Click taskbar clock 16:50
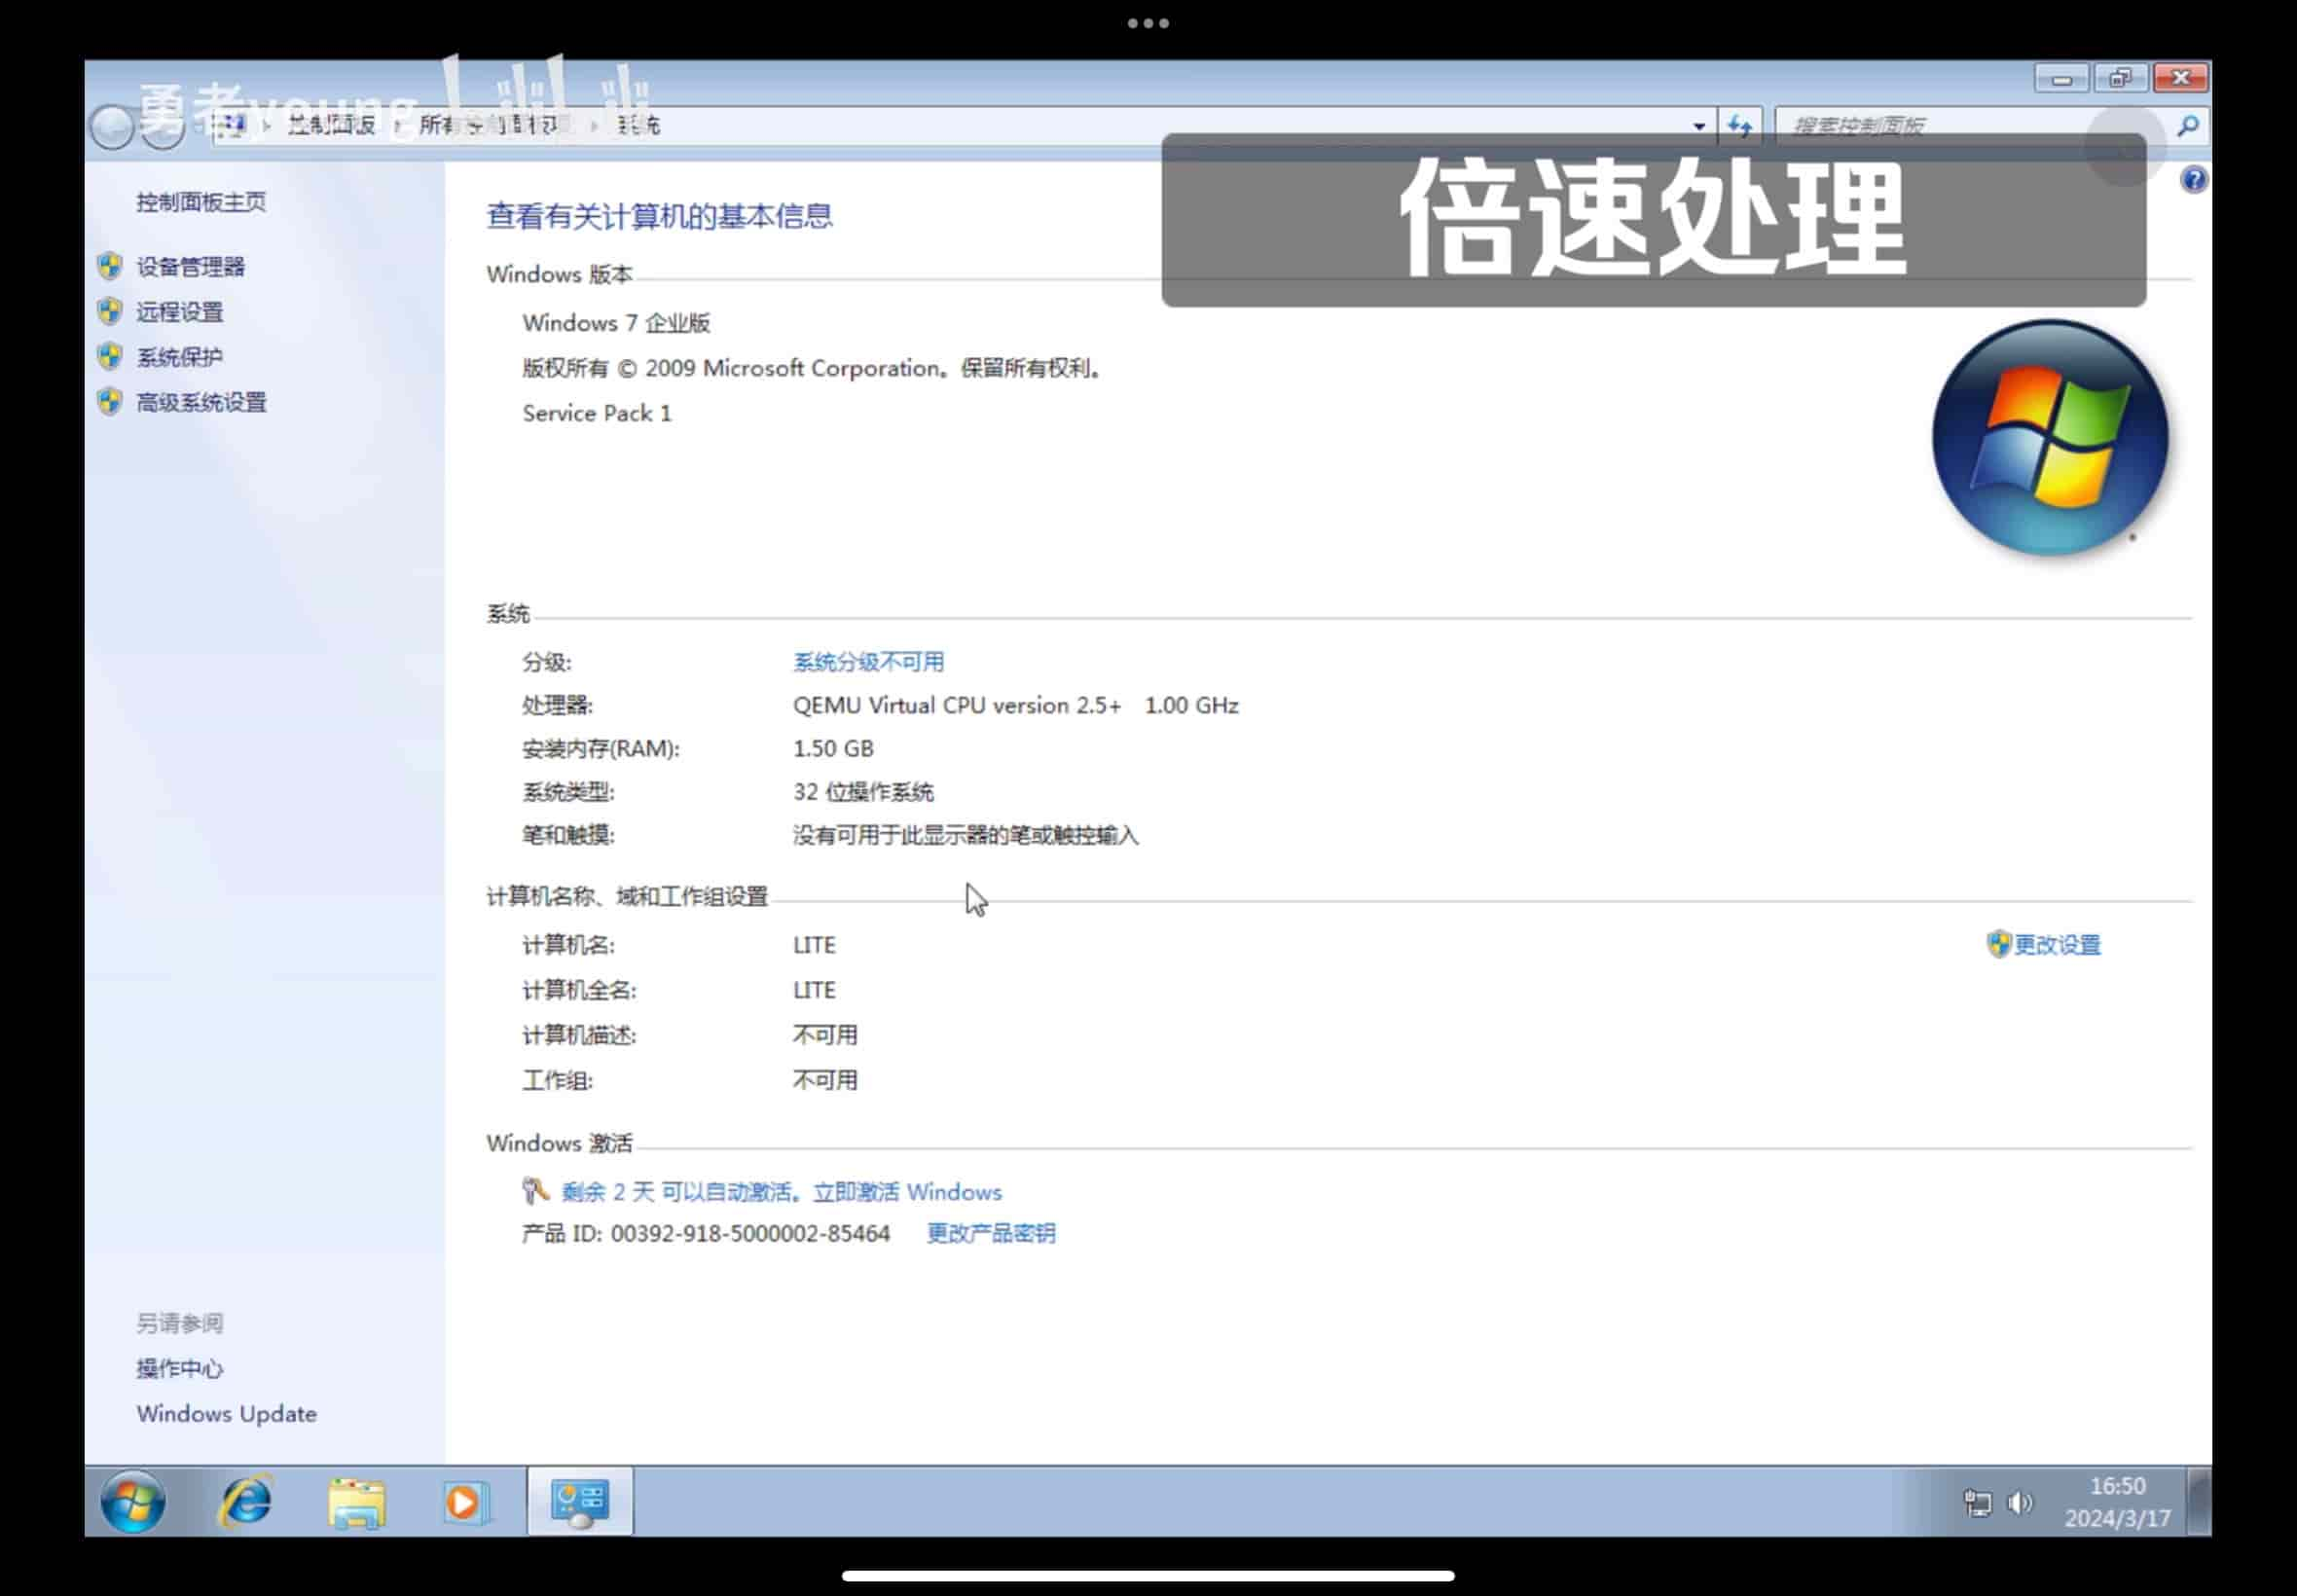The image size is (2297, 1596). tap(2117, 1486)
